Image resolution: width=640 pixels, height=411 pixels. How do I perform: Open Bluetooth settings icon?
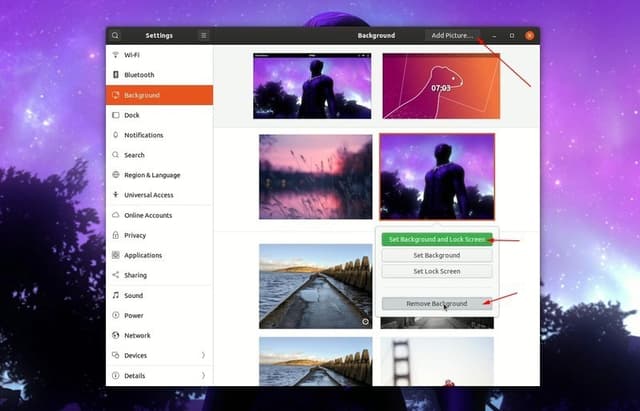116,75
